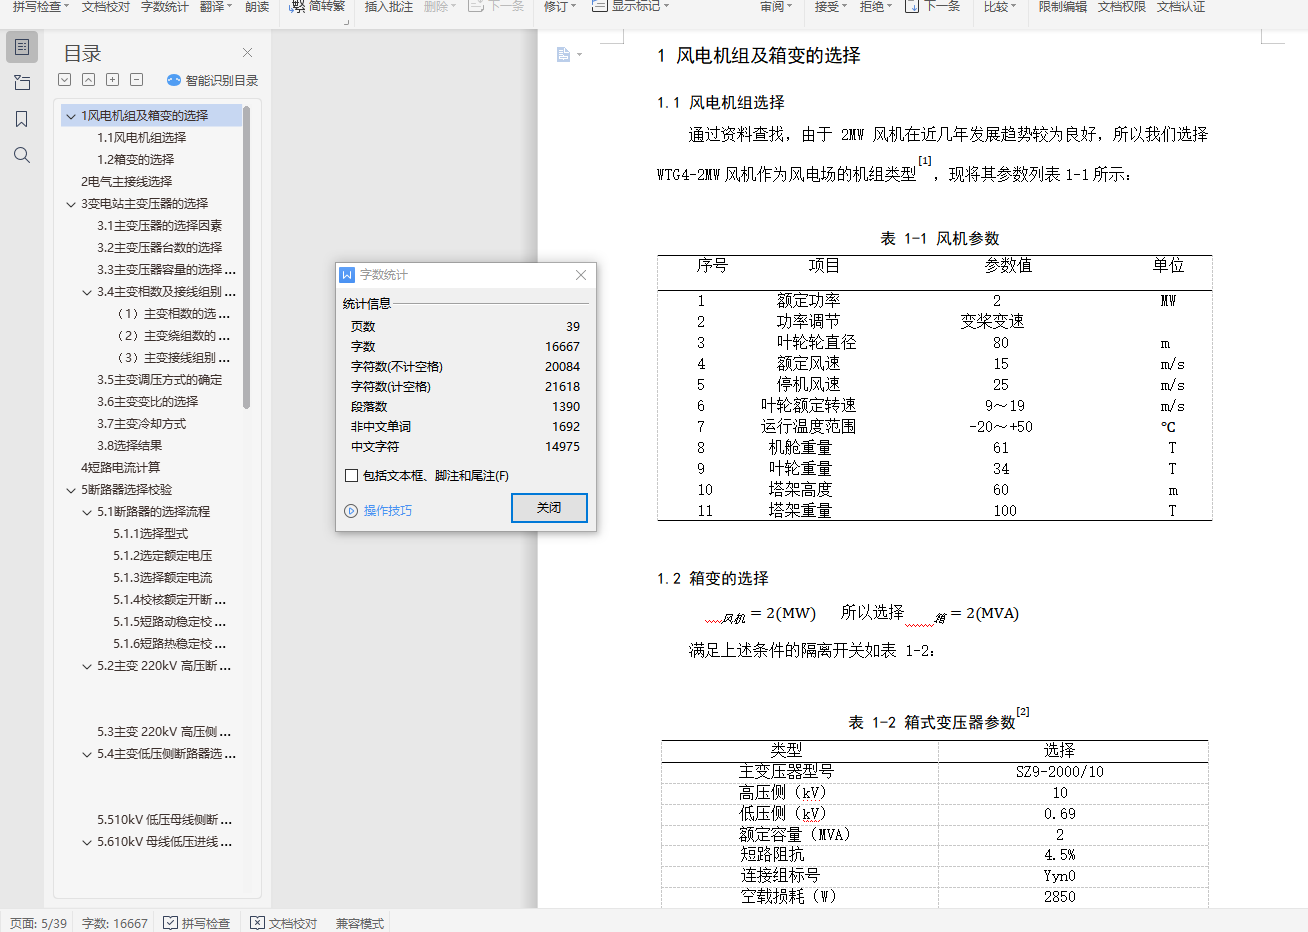The width and height of the screenshot is (1308, 932).
Task: Click 字数统计 in the ribbon
Action: click(165, 7)
